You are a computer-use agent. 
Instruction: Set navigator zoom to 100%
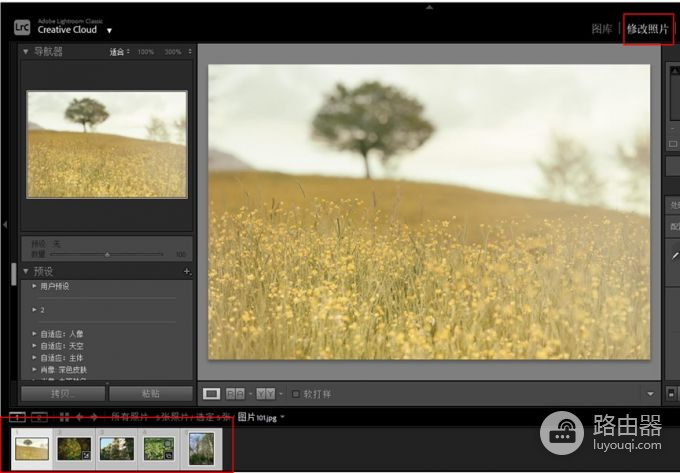[x=146, y=52]
